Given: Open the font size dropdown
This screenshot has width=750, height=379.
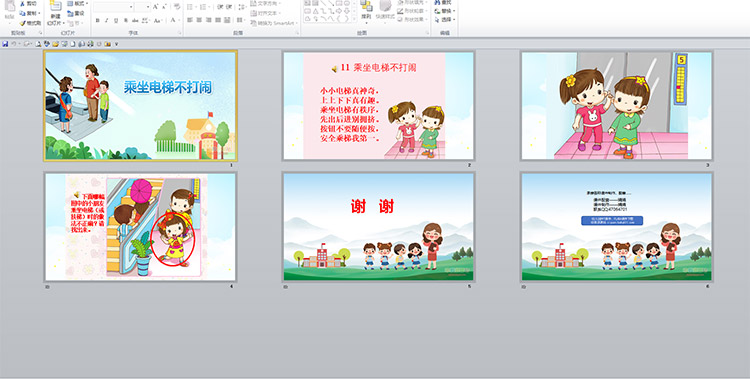Looking at the screenshot, I should [149, 7].
